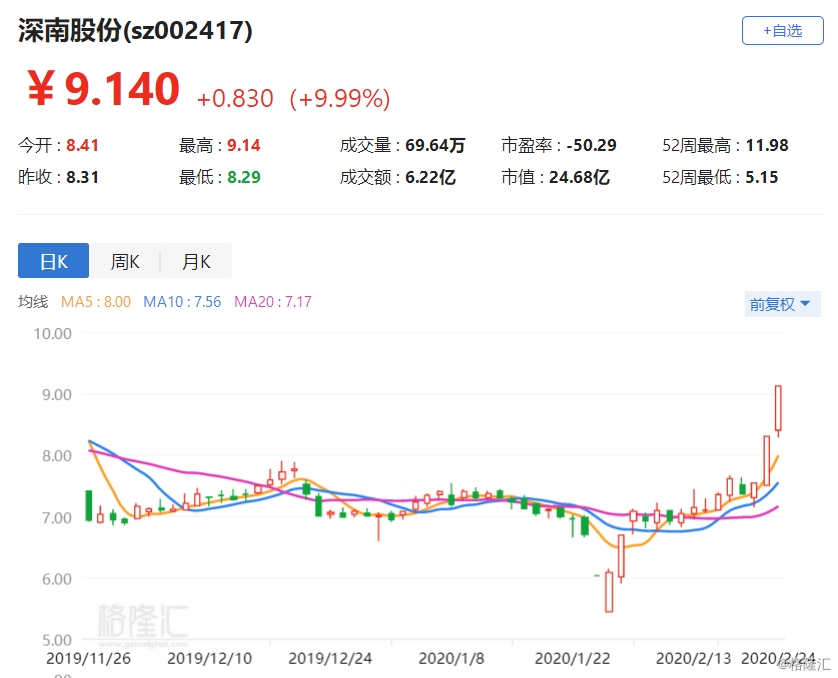Click the 成交量 value 69.64万
Viewport: 838px width, 678px height.
(435, 145)
